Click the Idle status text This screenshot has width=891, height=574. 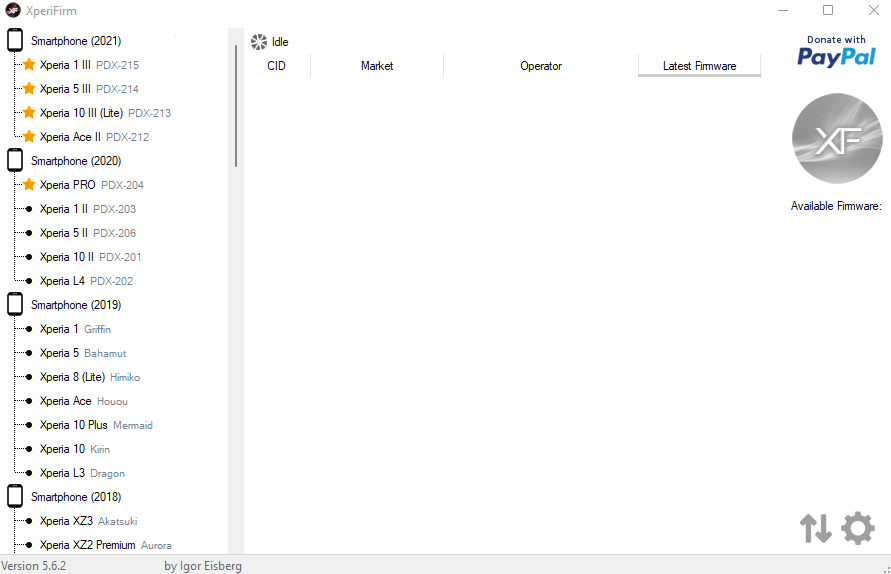tap(280, 42)
